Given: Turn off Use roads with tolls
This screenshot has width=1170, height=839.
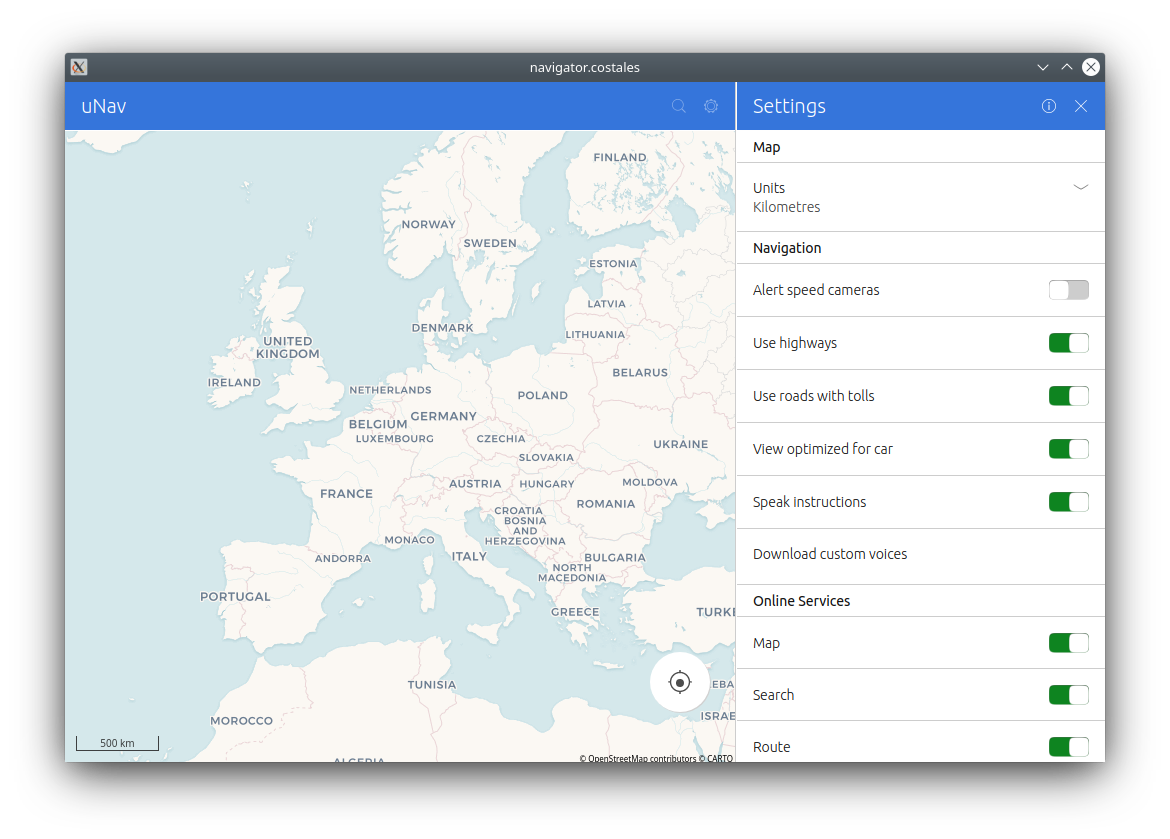Looking at the screenshot, I should pos(1069,396).
